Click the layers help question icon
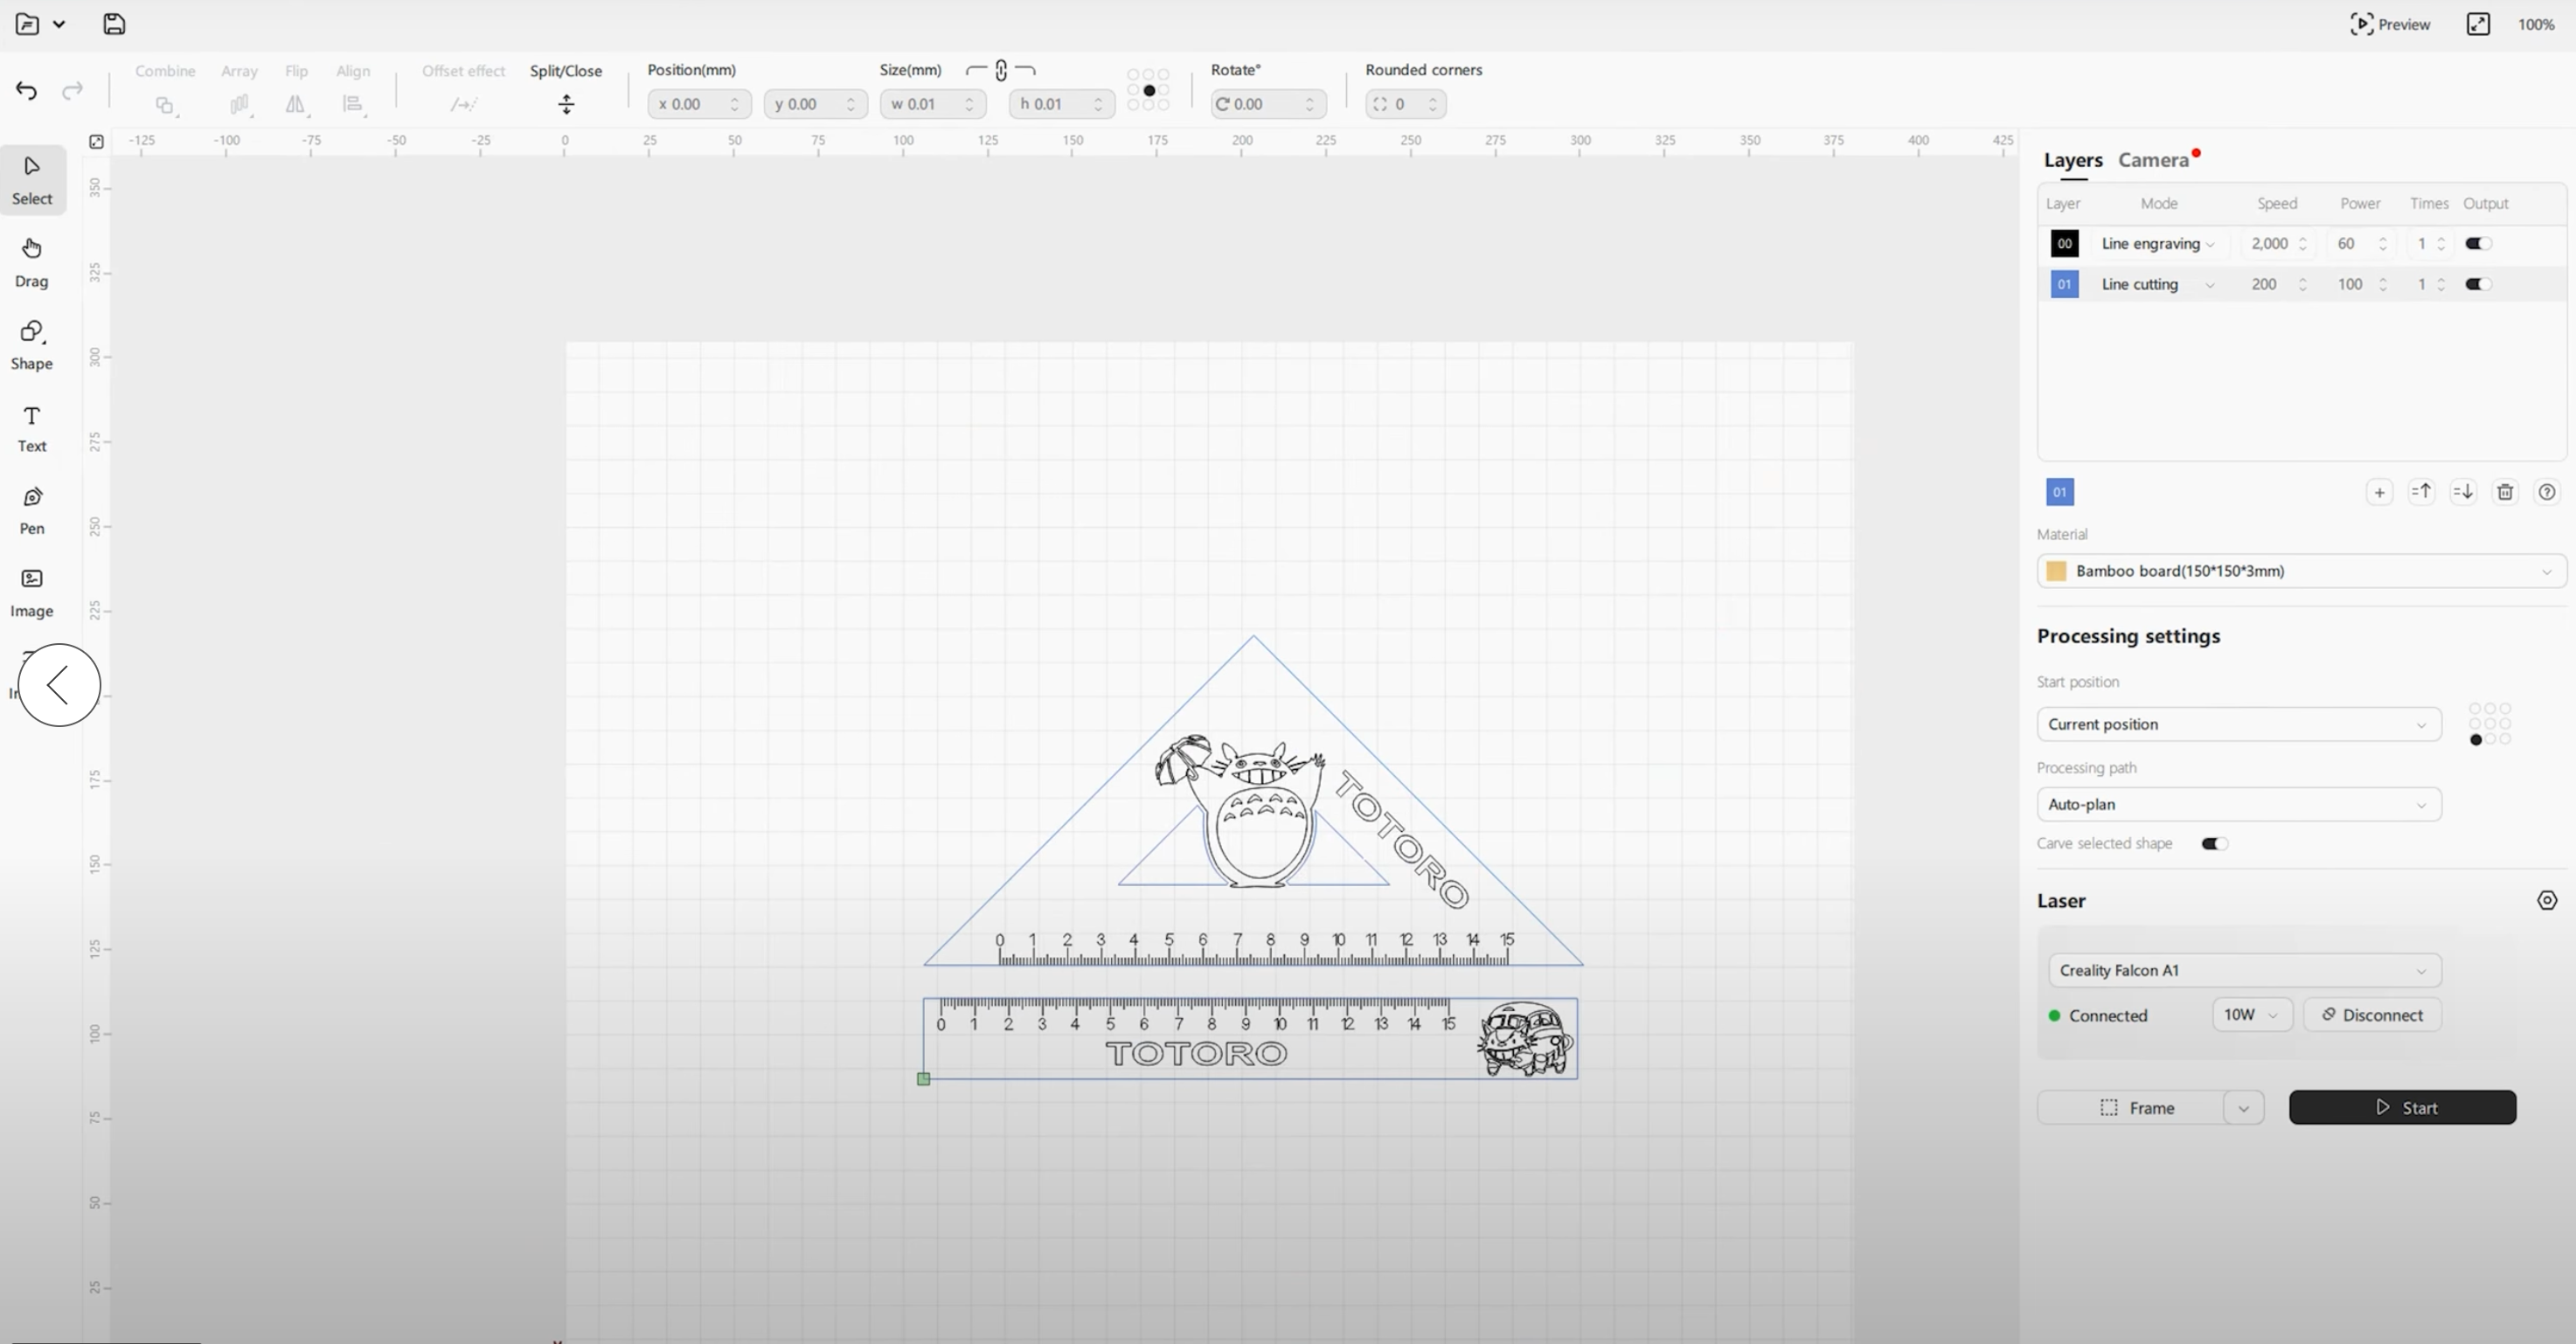Viewport: 2576px width, 1344px height. click(2547, 492)
